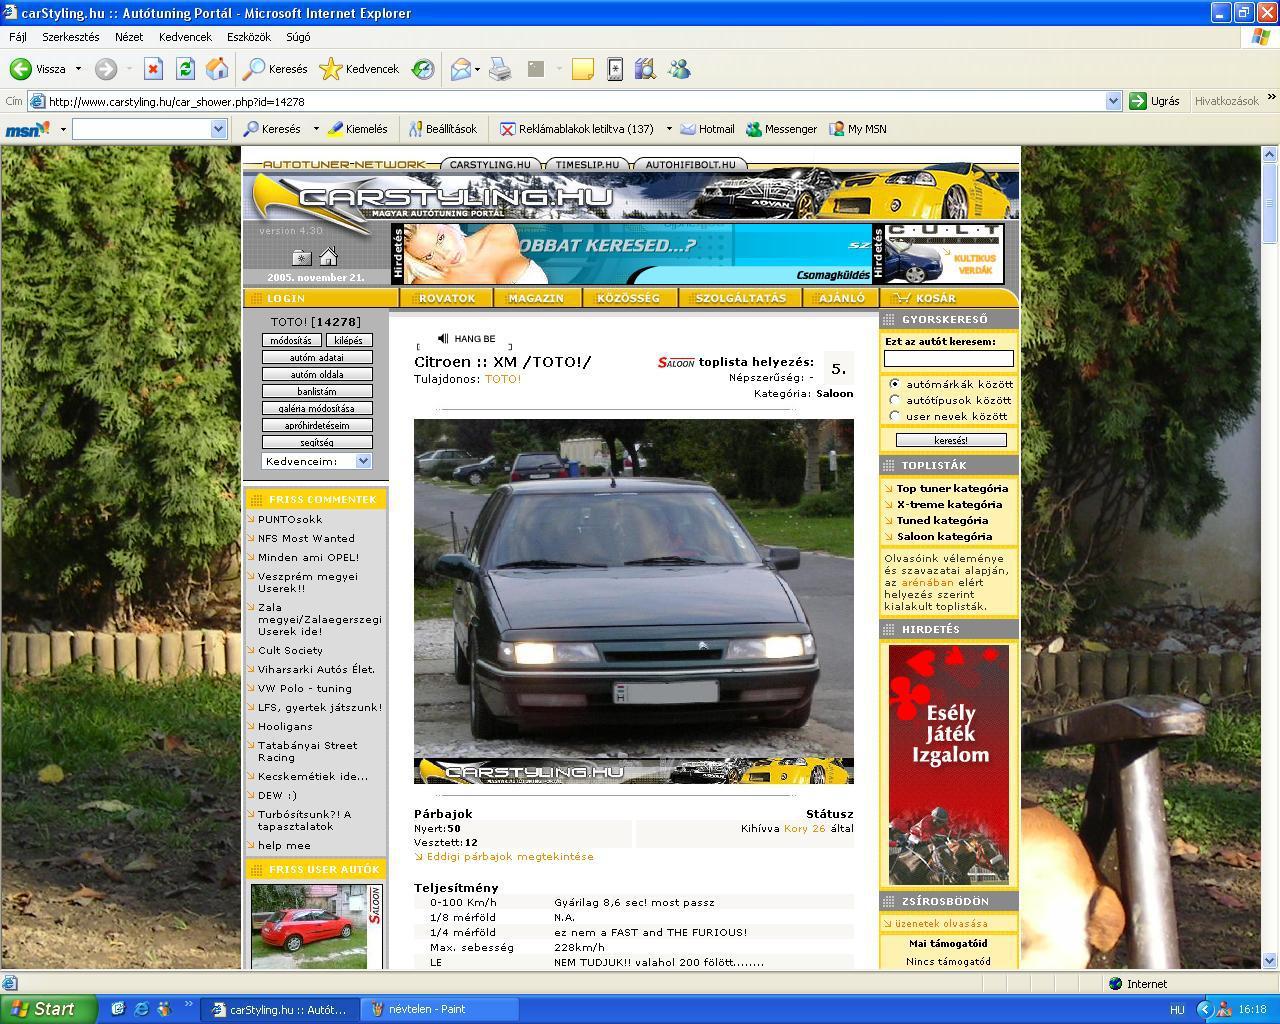The width and height of the screenshot is (1280, 1024).
Task: Click the vertical scrollbar down arrow
Action: click(1270, 960)
